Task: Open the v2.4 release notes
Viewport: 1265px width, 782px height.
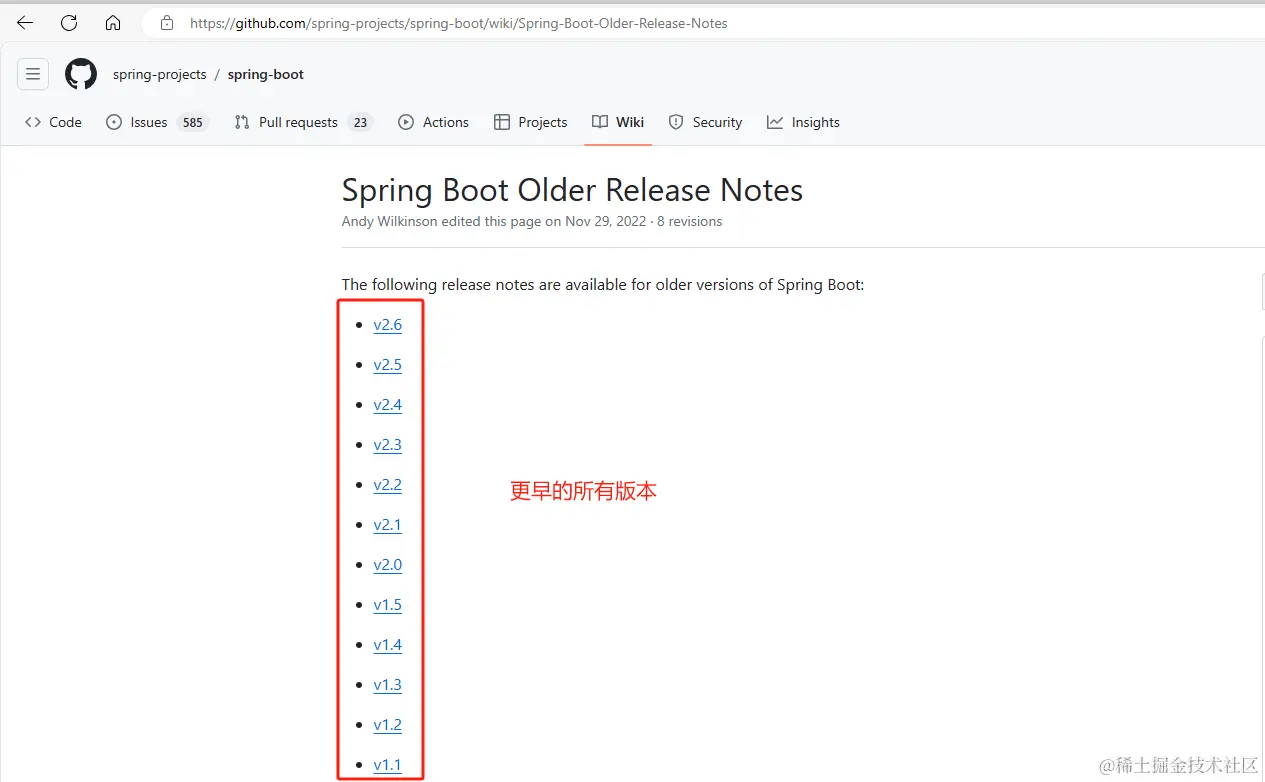Action: point(388,405)
